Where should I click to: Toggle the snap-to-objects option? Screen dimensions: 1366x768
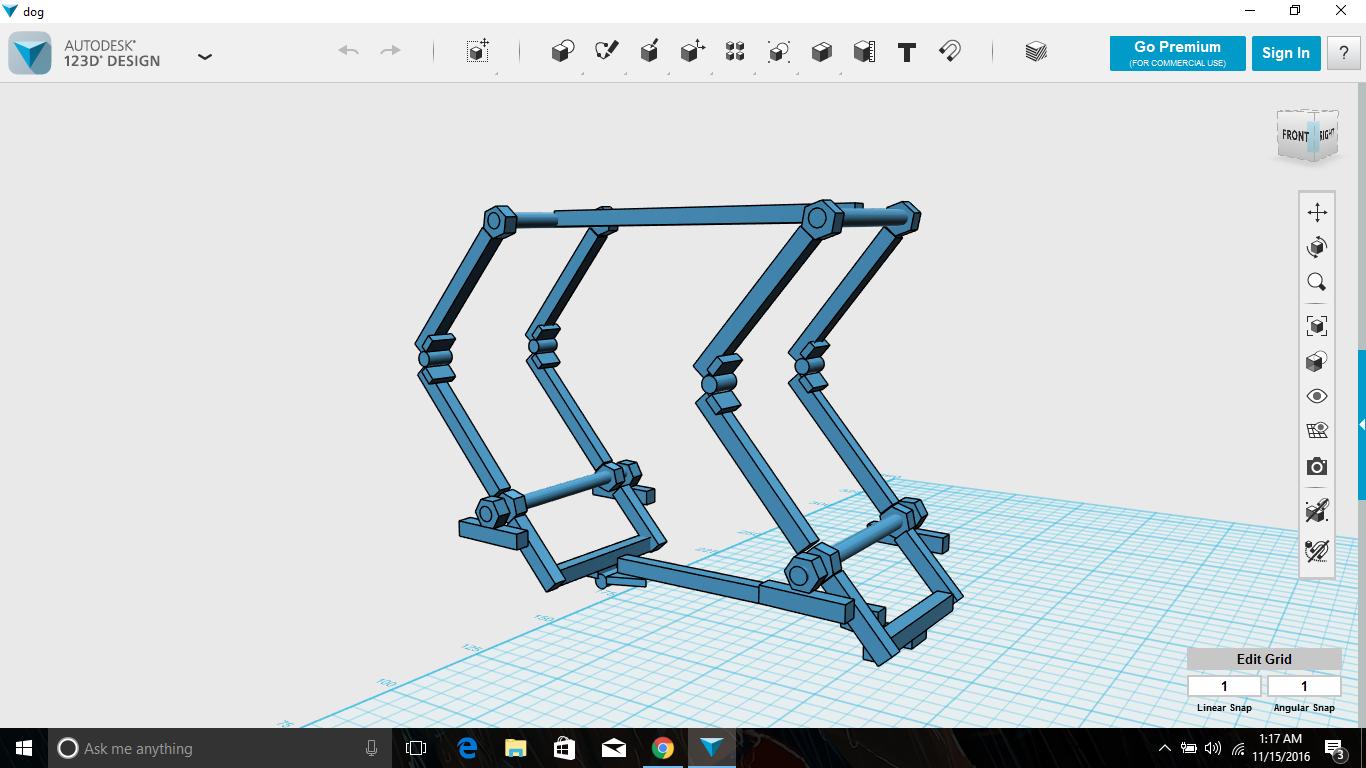pyautogui.click(x=1317, y=511)
